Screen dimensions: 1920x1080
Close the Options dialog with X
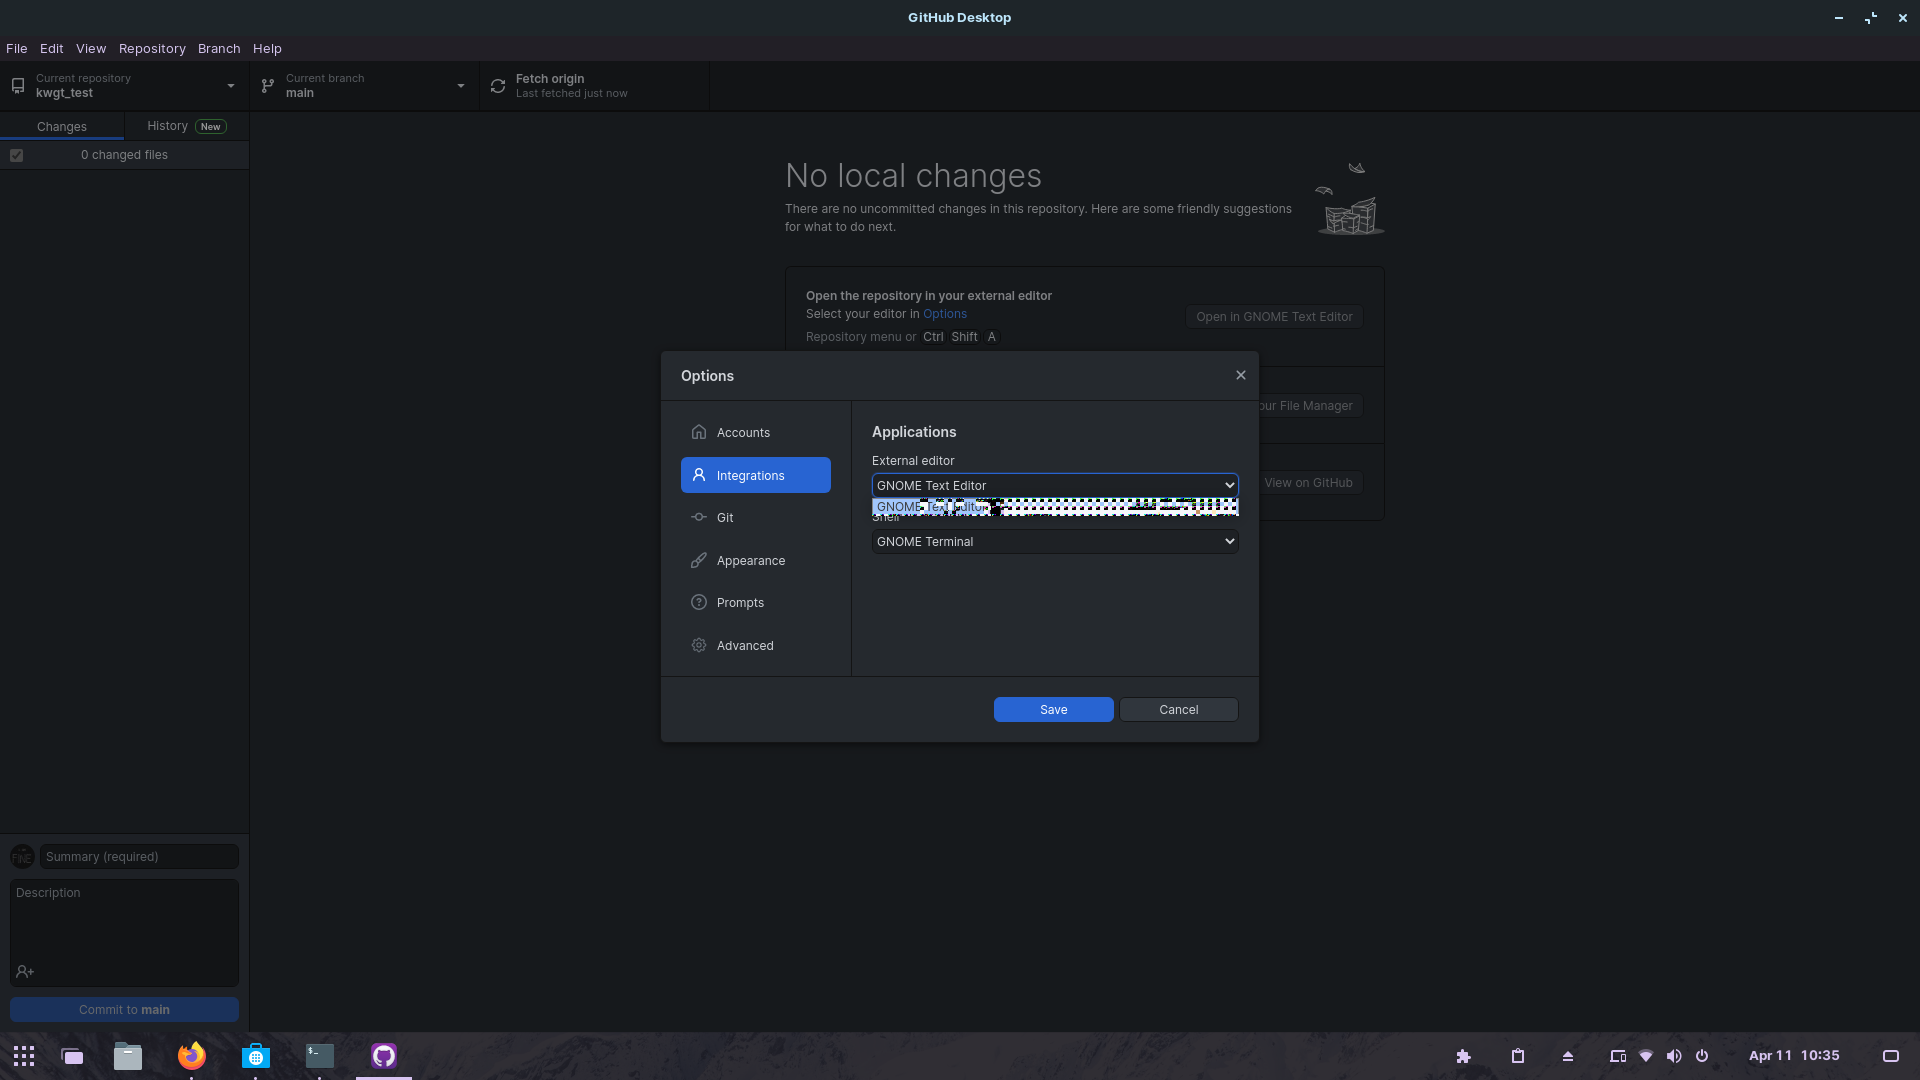tap(1240, 375)
